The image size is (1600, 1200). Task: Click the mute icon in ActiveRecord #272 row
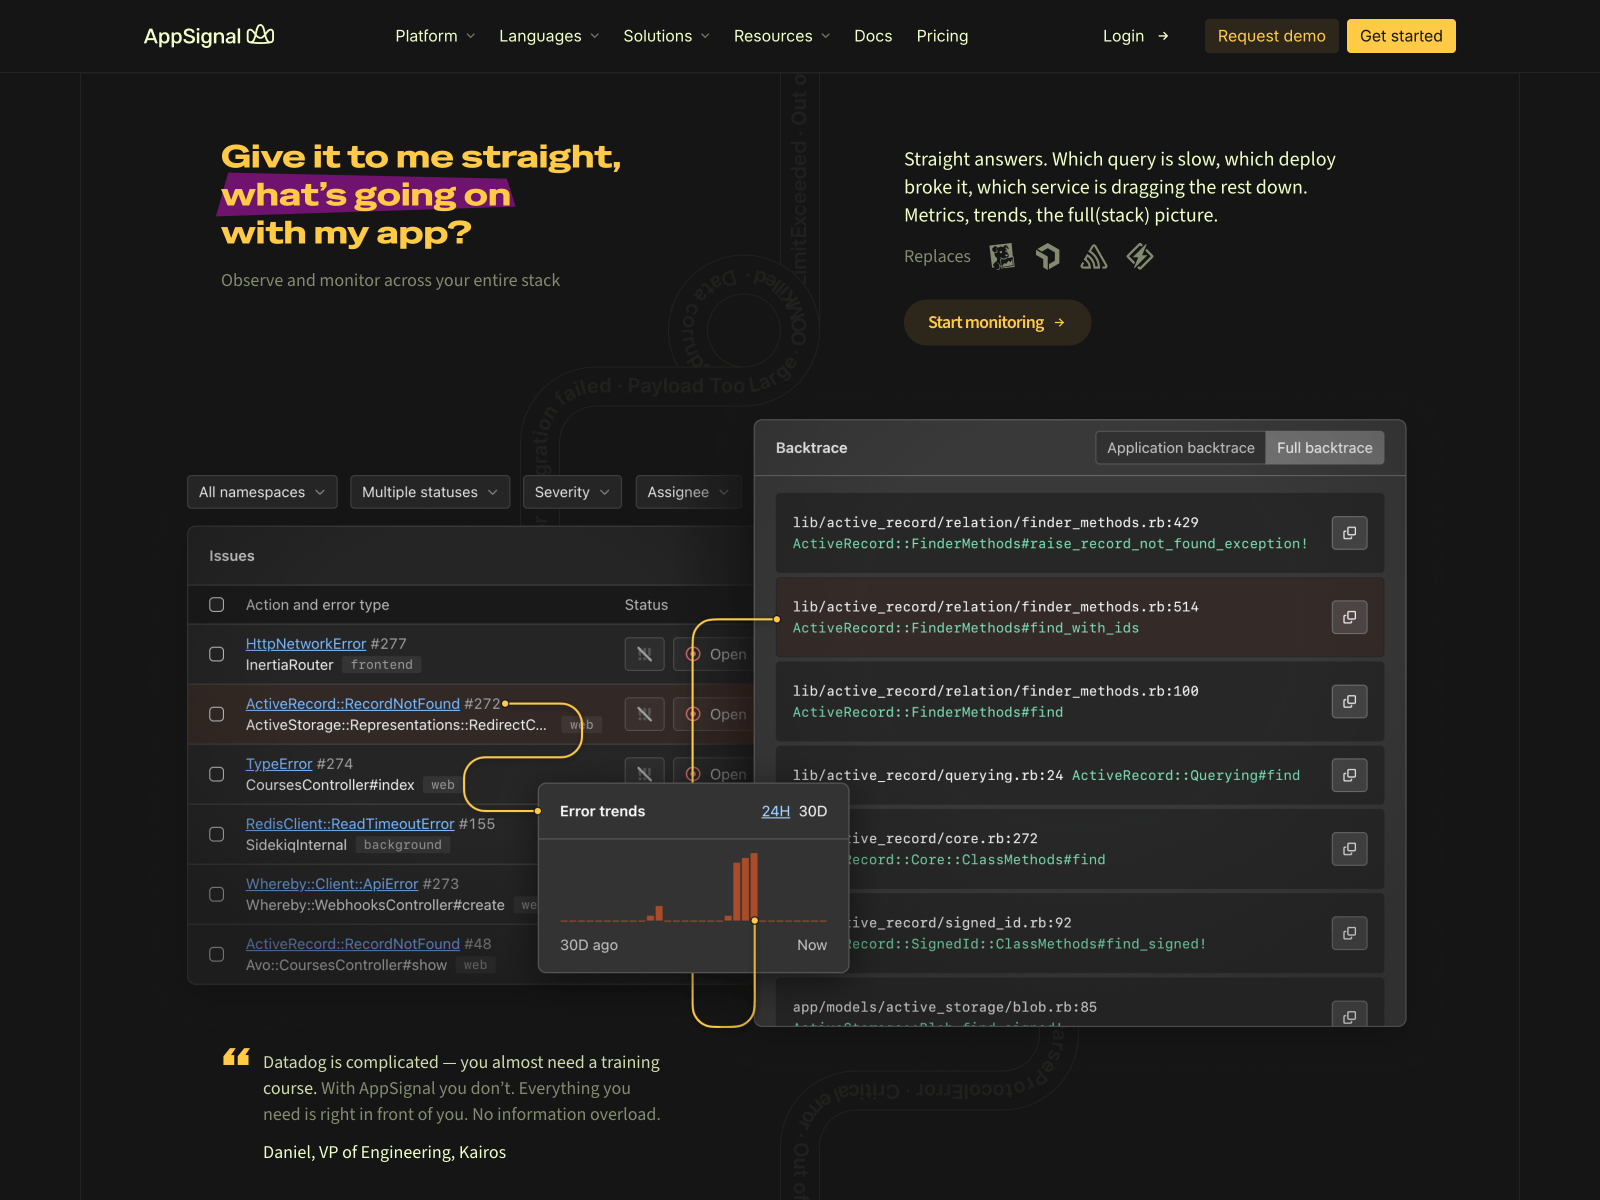click(644, 714)
